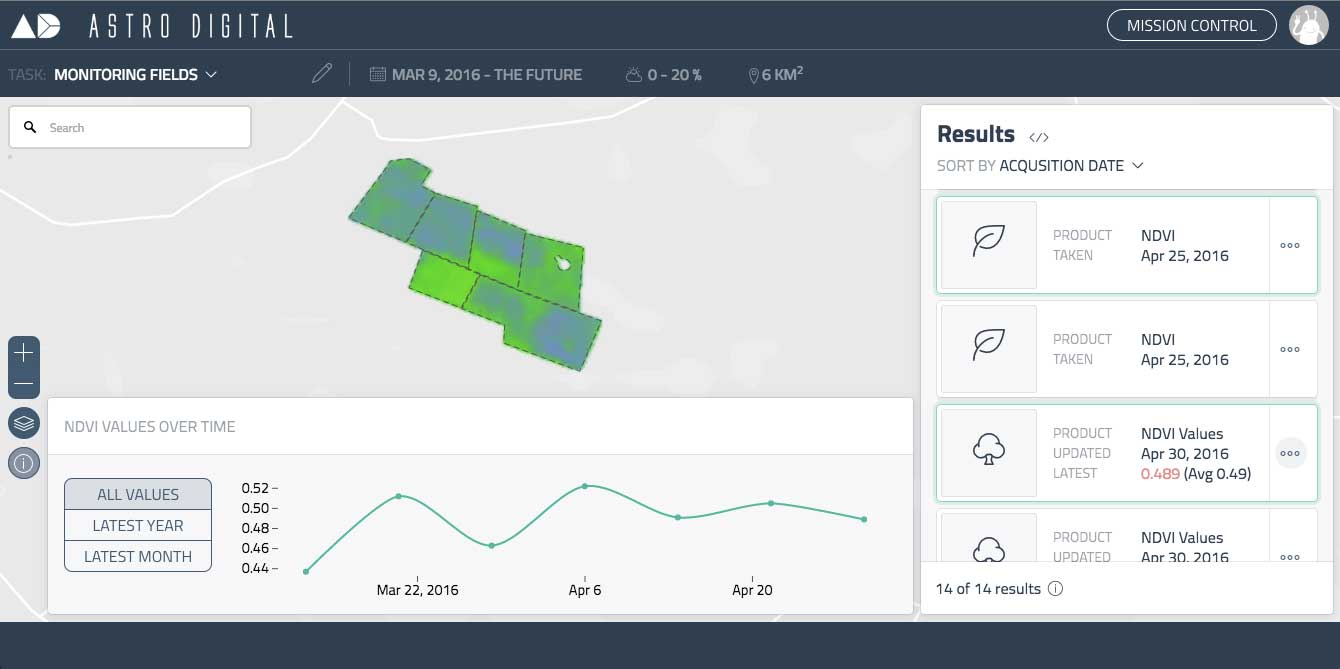Image resolution: width=1340 pixels, height=669 pixels.
Task: Click the embed code icon beside Results
Action: [x=1038, y=137]
